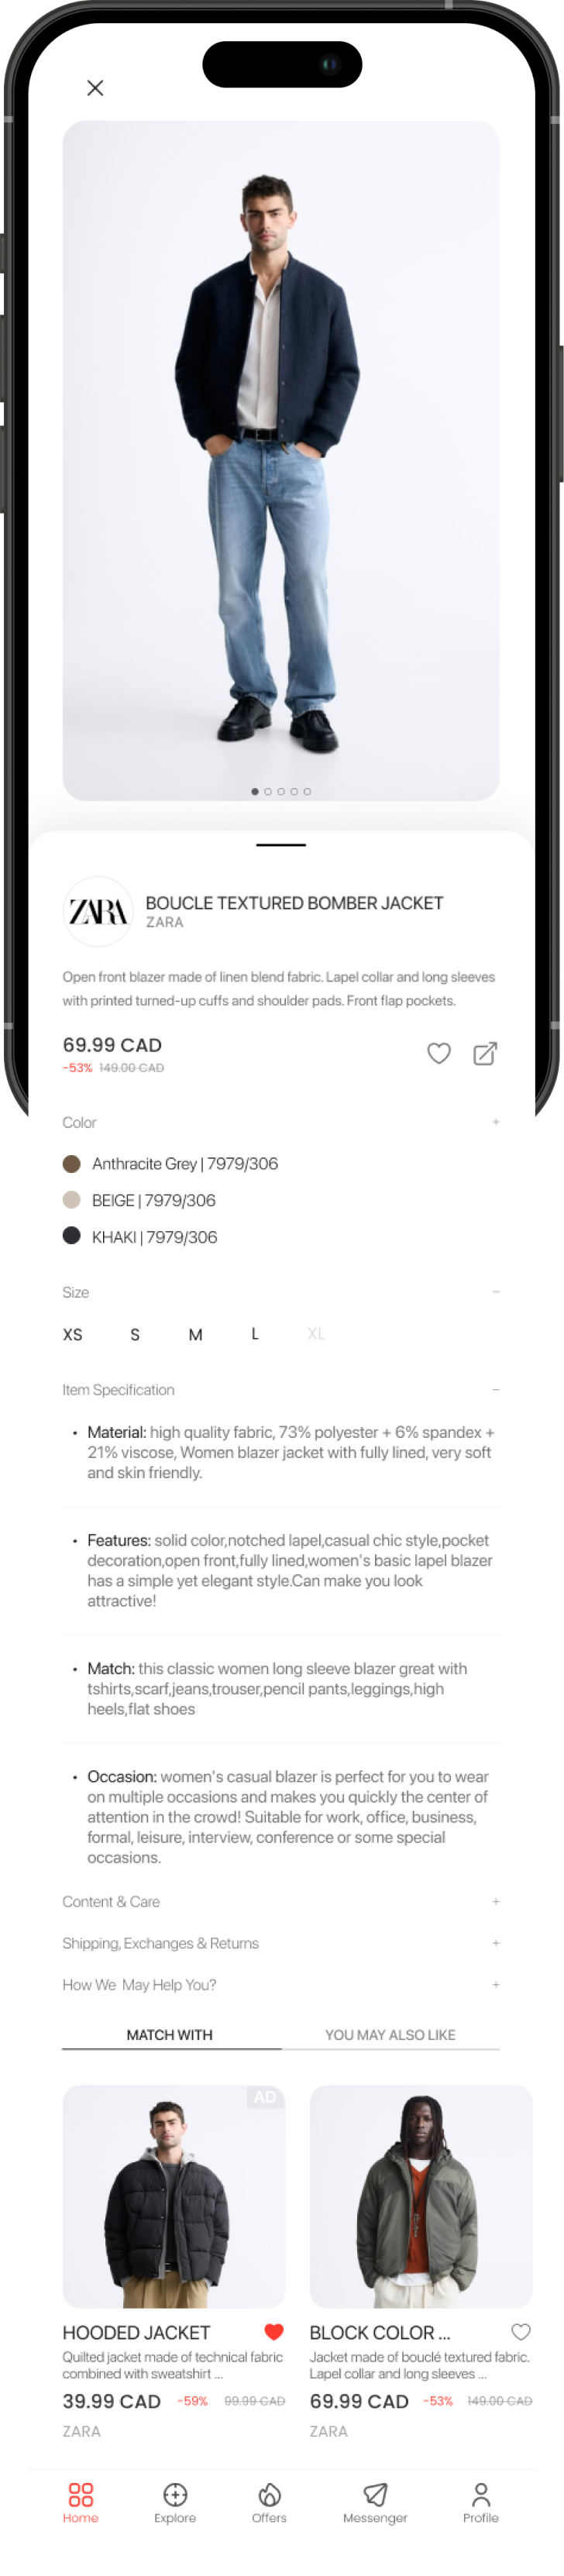Viewport: 564px width, 2576px height.
Task: Open Offers flame icon
Action: (x=269, y=2502)
